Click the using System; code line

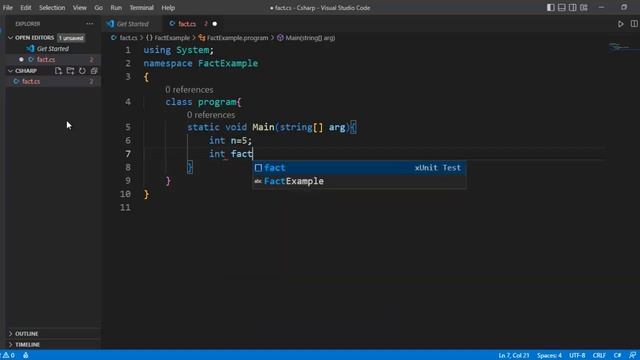click(178, 50)
